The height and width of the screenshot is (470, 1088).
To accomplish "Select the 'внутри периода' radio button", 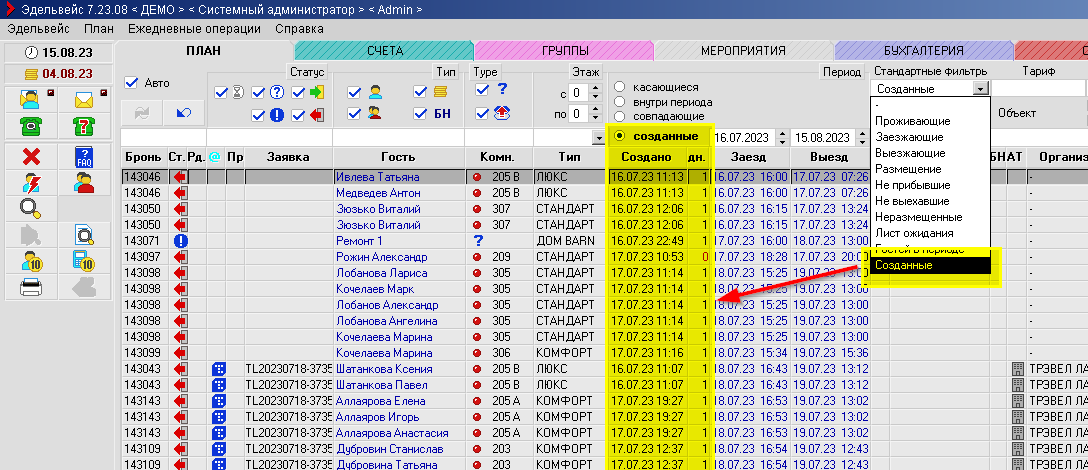I will pos(620,102).
